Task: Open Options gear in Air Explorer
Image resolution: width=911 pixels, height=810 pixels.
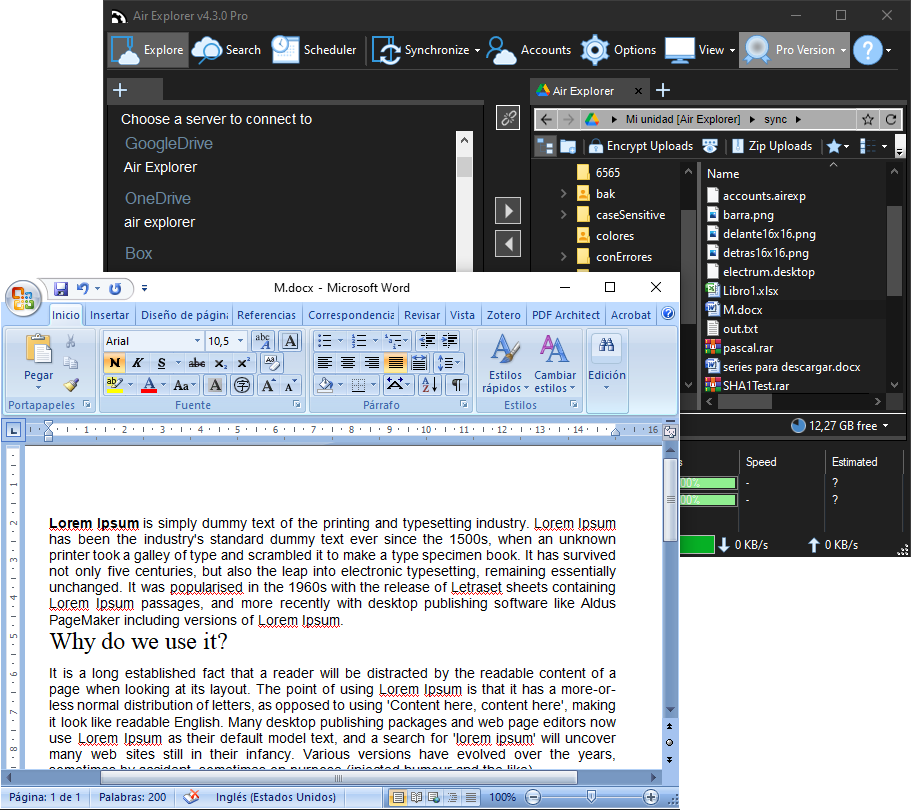Action: 619,50
